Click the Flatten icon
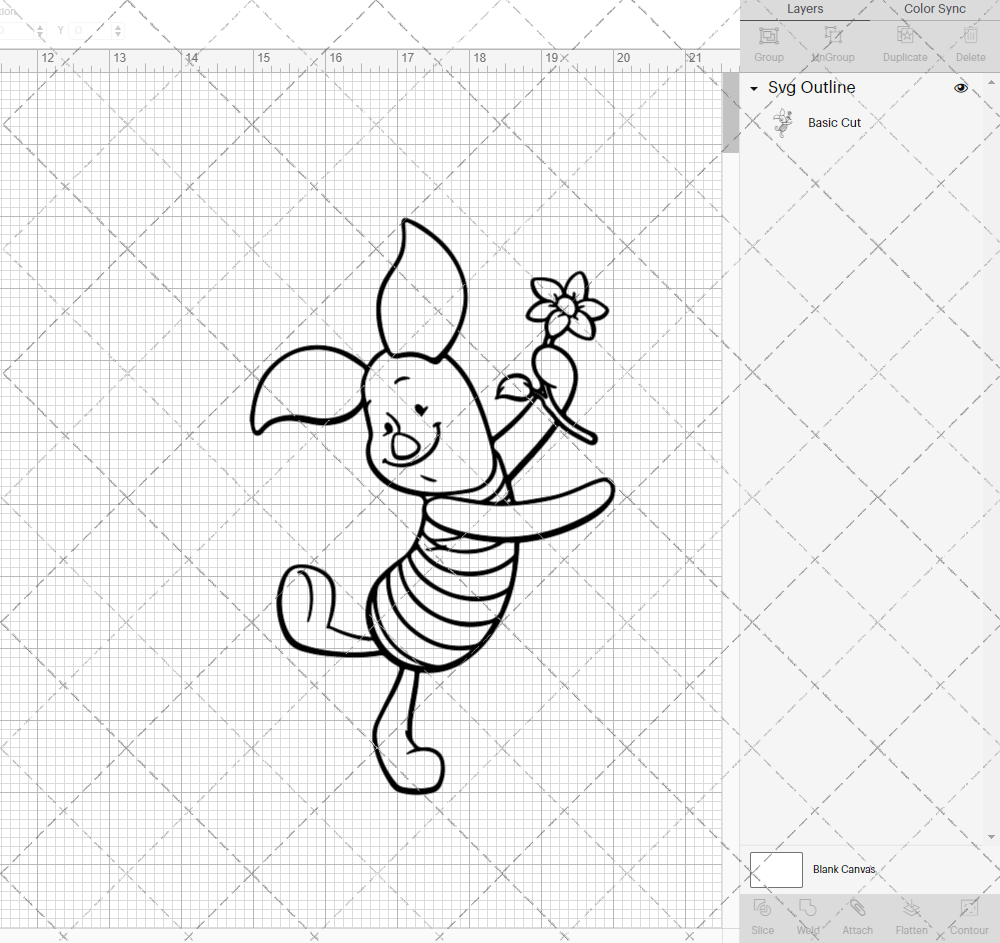Image resolution: width=1000 pixels, height=943 pixels. tap(911, 908)
